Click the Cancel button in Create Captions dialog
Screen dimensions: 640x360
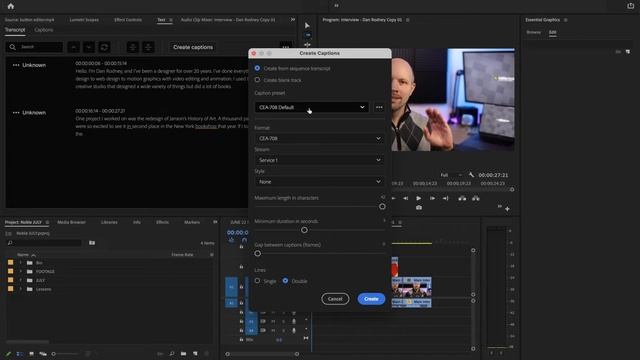pos(335,299)
